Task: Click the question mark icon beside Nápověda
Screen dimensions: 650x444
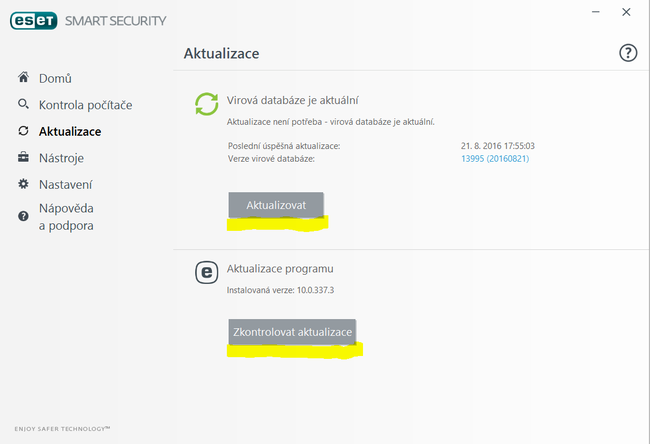Action: pos(23,216)
